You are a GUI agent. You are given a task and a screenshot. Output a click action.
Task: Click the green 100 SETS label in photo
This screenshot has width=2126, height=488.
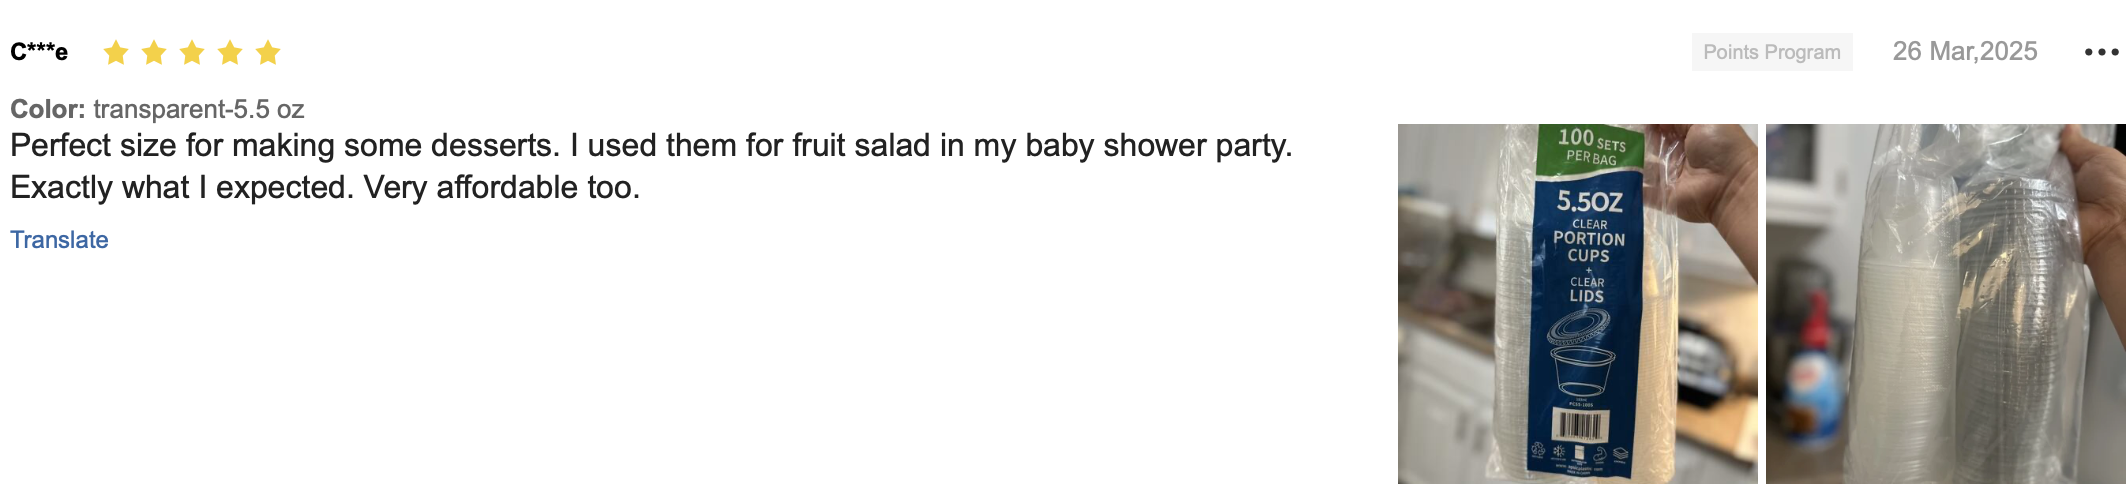[x=1590, y=145]
